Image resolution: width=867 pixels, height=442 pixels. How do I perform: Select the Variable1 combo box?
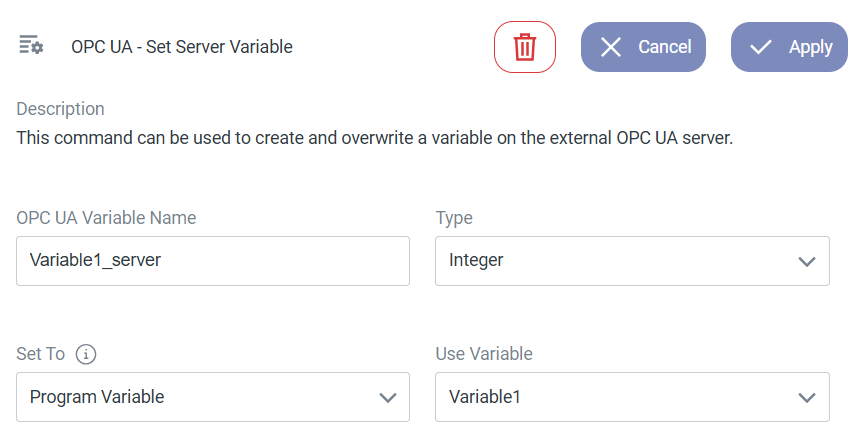pos(620,397)
